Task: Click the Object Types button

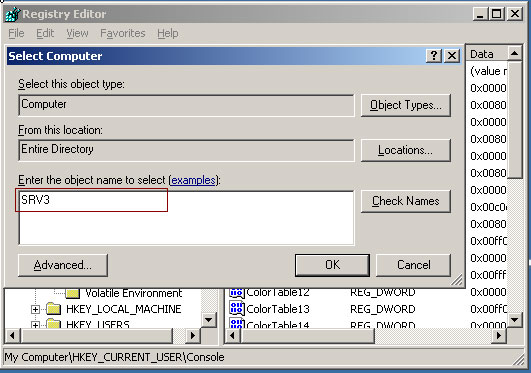Action: (406, 105)
